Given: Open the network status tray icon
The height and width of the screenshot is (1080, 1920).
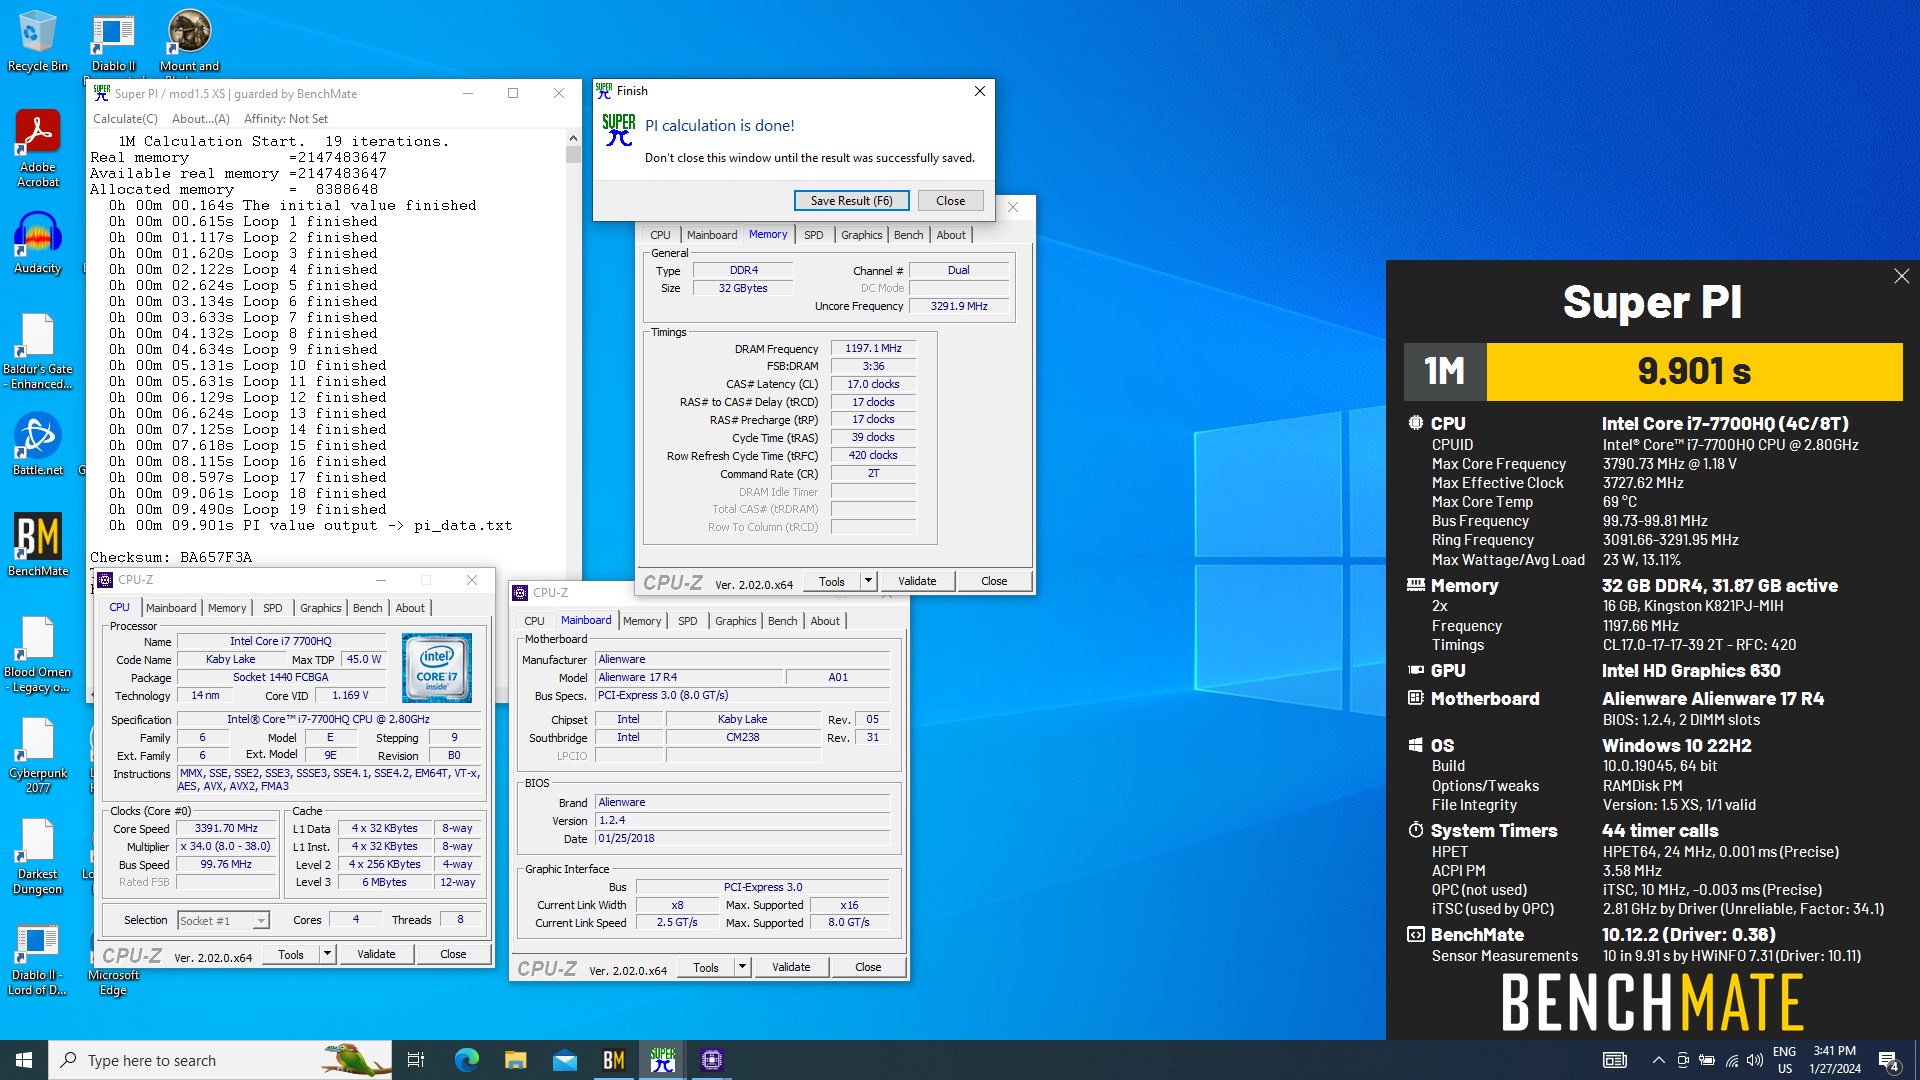Looking at the screenshot, I should pos(1731,1060).
